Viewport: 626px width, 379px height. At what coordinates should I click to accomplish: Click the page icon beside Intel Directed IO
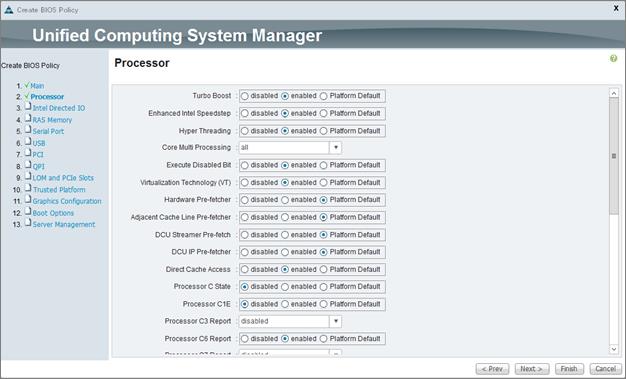pyautogui.click(x=28, y=106)
